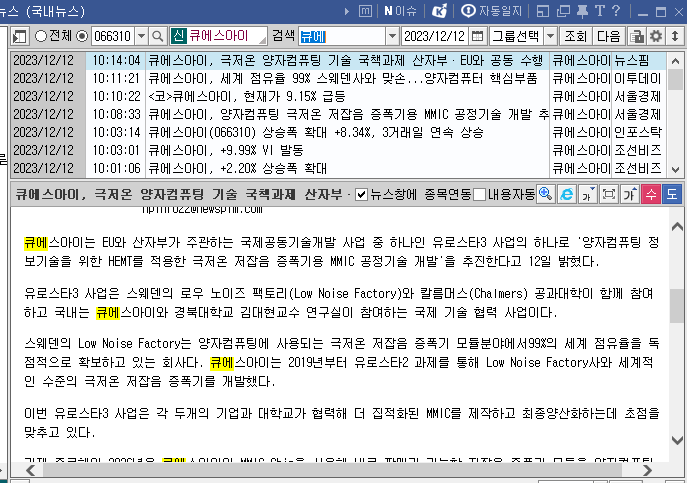687x483 pixels.
Task: Toggle 뉴스창에 종목연동 checkbox
Action: (361, 194)
